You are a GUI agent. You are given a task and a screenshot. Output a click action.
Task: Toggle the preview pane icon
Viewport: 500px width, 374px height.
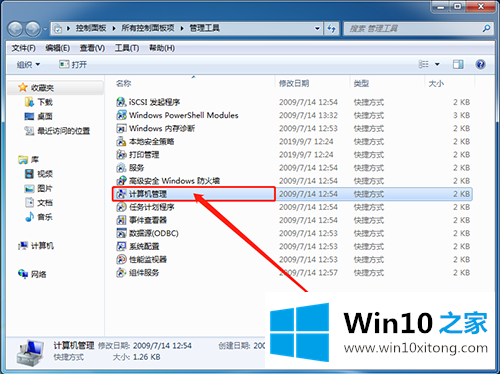(x=458, y=64)
